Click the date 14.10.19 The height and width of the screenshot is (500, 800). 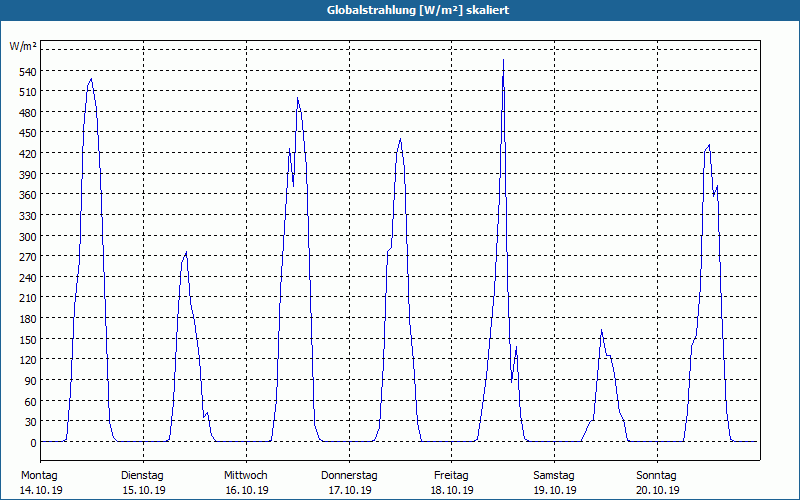click(x=41, y=490)
